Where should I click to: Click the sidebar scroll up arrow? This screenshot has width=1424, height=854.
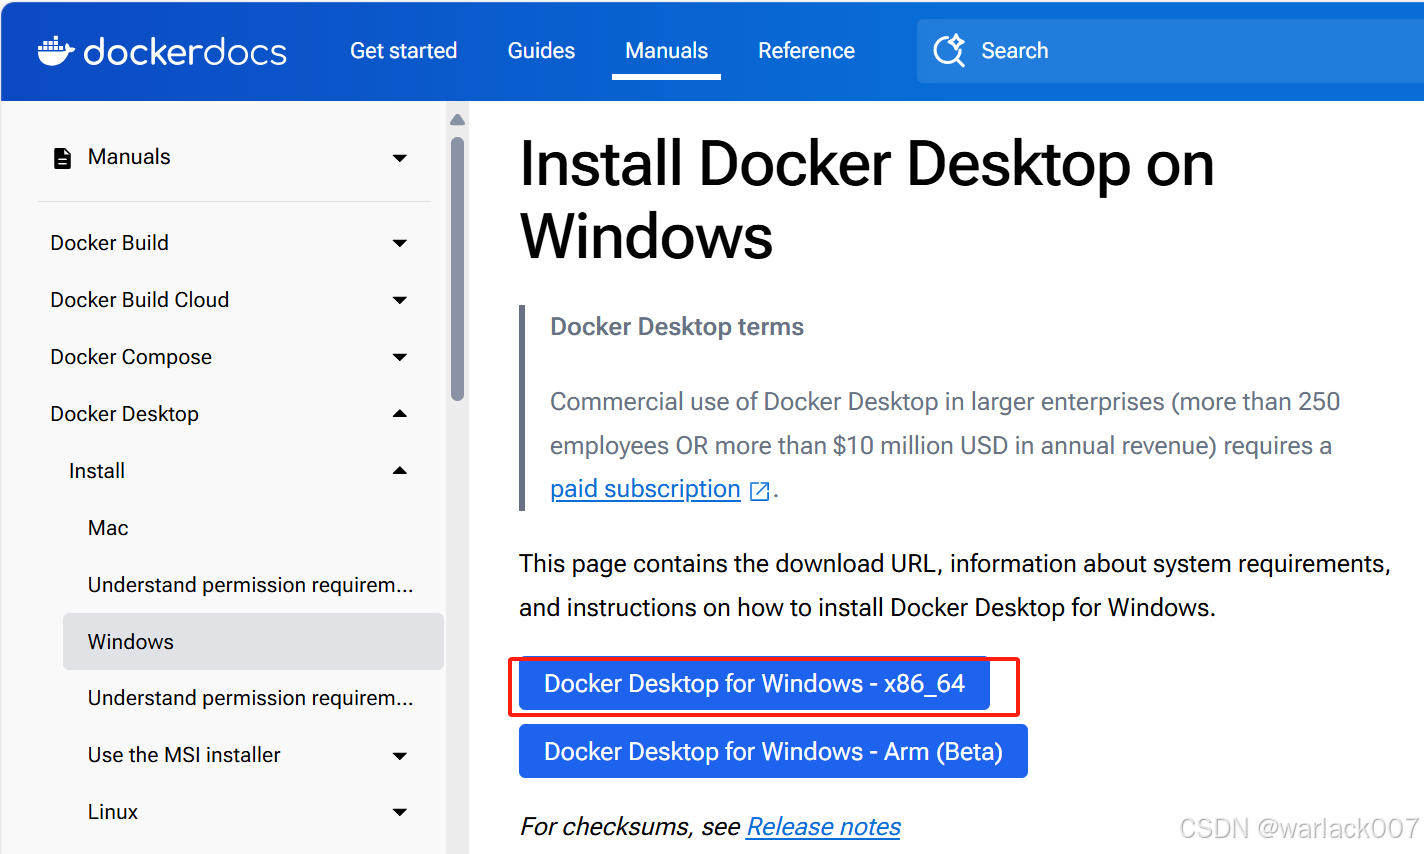(x=457, y=120)
